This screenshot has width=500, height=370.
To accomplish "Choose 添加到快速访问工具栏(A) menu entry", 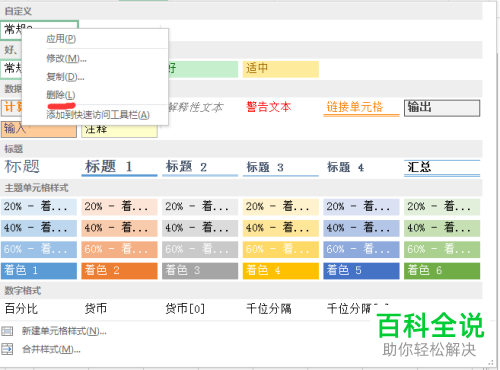I will tap(95, 115).
